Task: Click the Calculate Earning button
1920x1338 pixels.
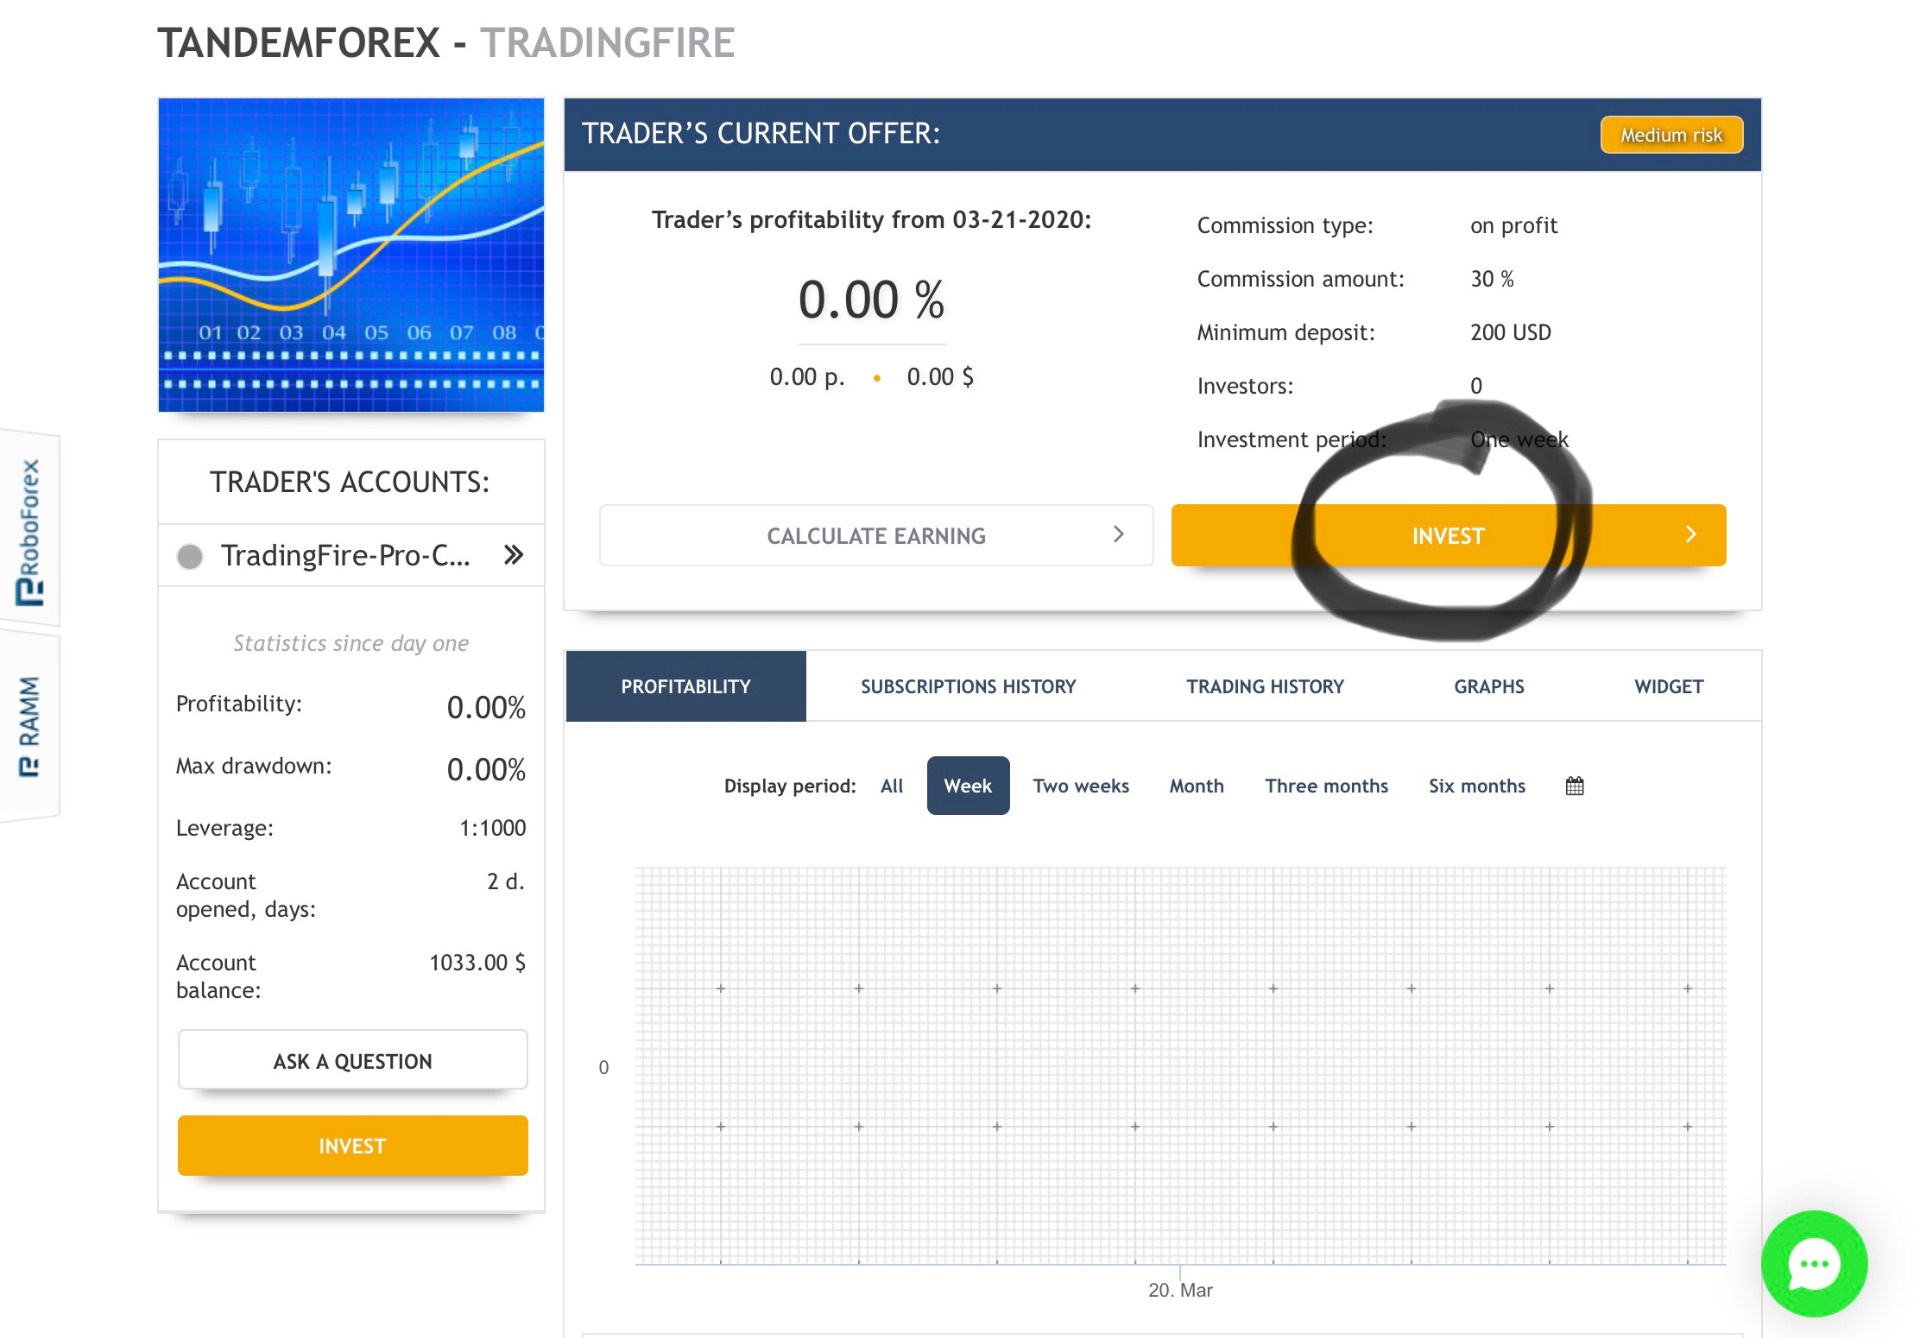Action: pyautogui.click(x=876, y=536)
